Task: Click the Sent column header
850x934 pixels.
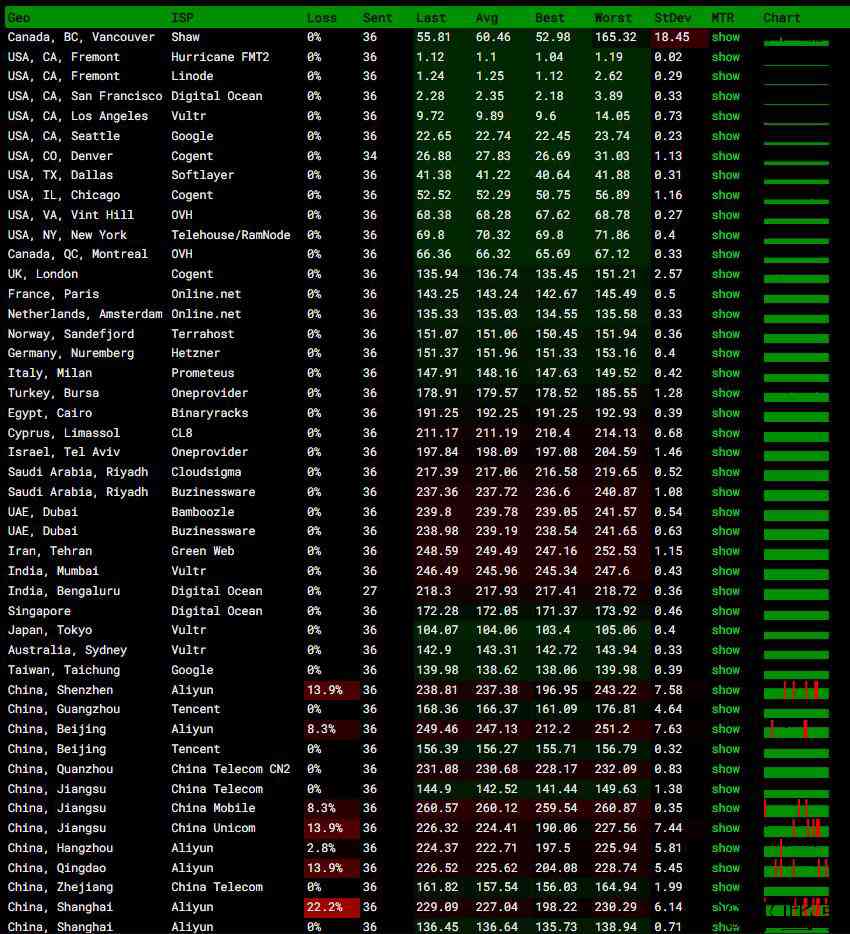Action: click(378, 18)
